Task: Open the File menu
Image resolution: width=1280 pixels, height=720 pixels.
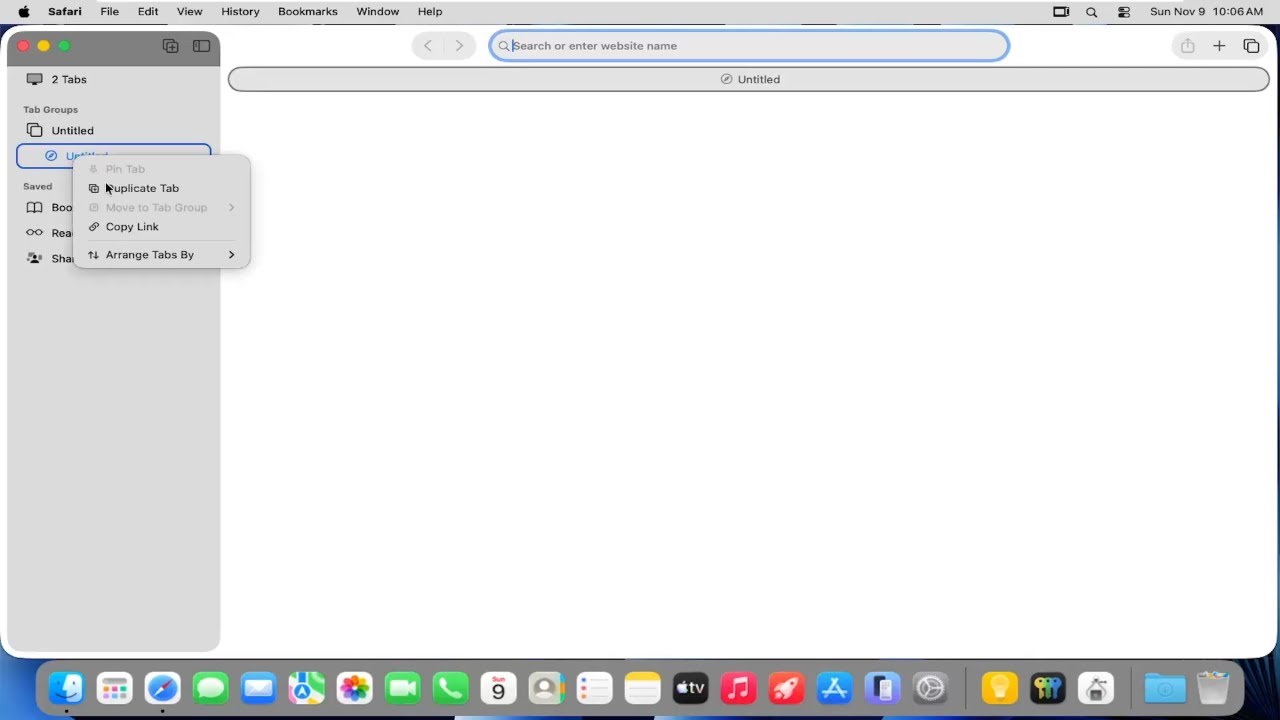Action: tap(109, 12)
